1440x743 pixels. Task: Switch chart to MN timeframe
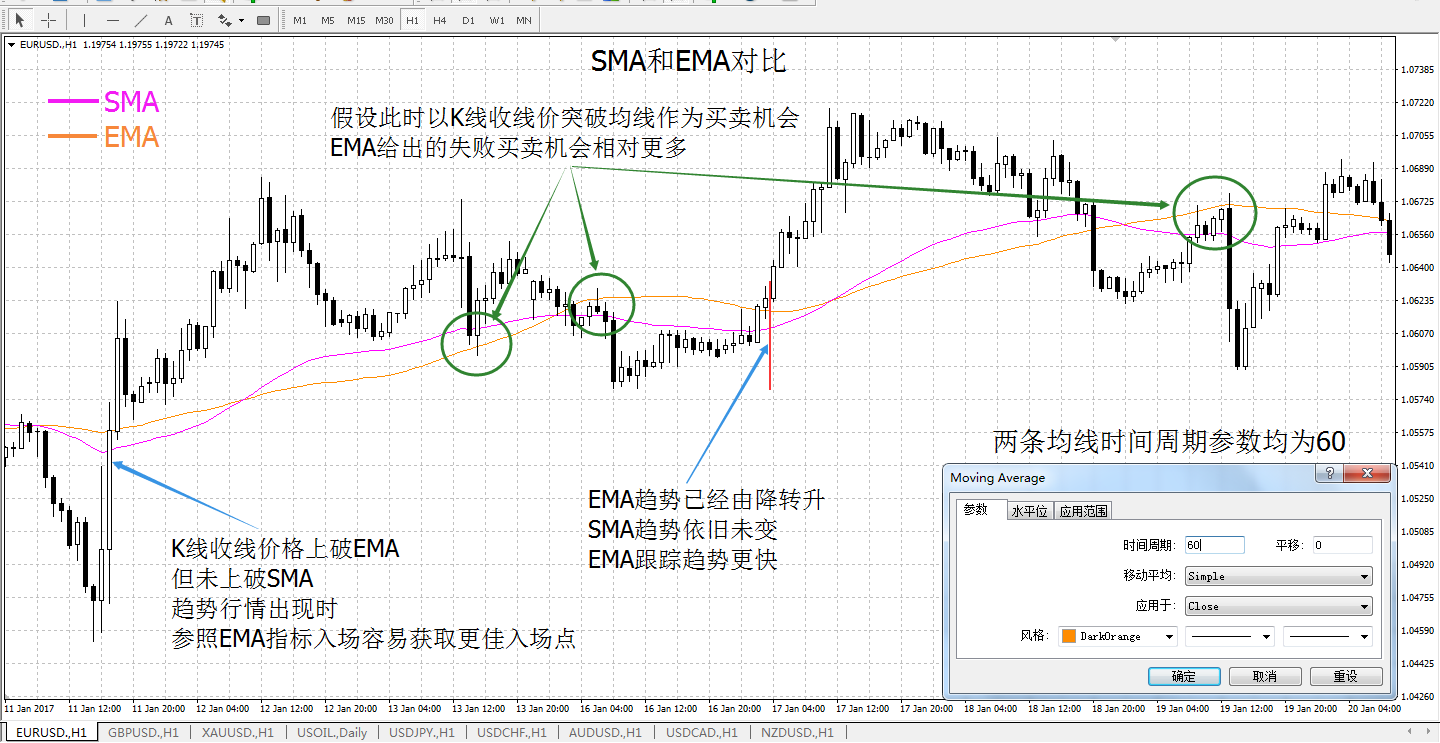click(x=524, y=20)
